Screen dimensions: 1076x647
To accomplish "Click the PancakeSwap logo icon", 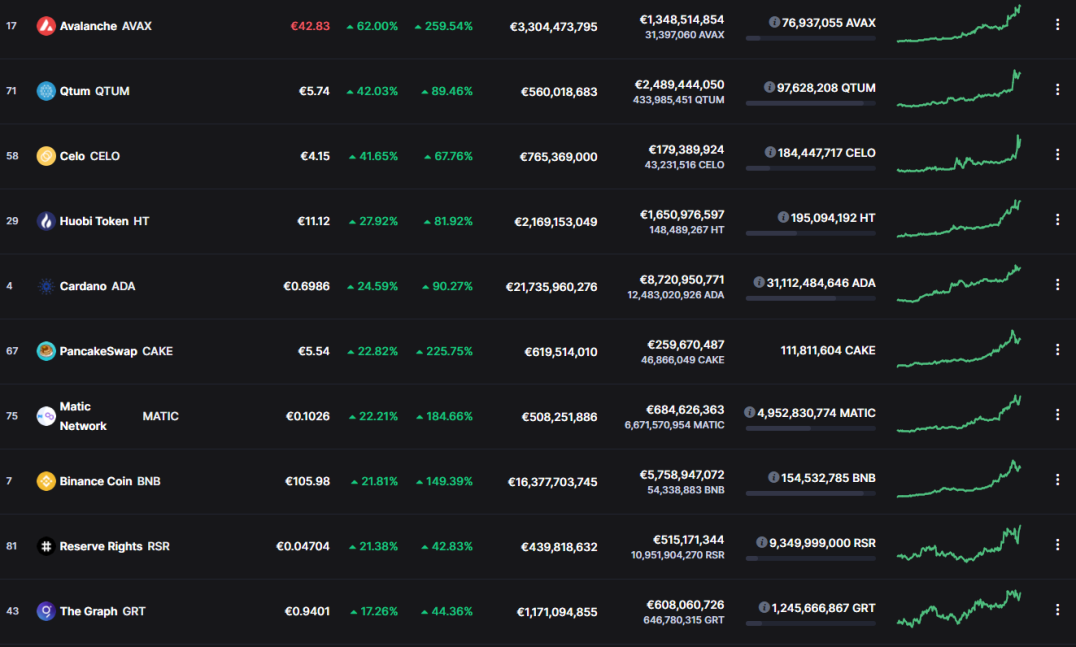I will tap(46, 351).
